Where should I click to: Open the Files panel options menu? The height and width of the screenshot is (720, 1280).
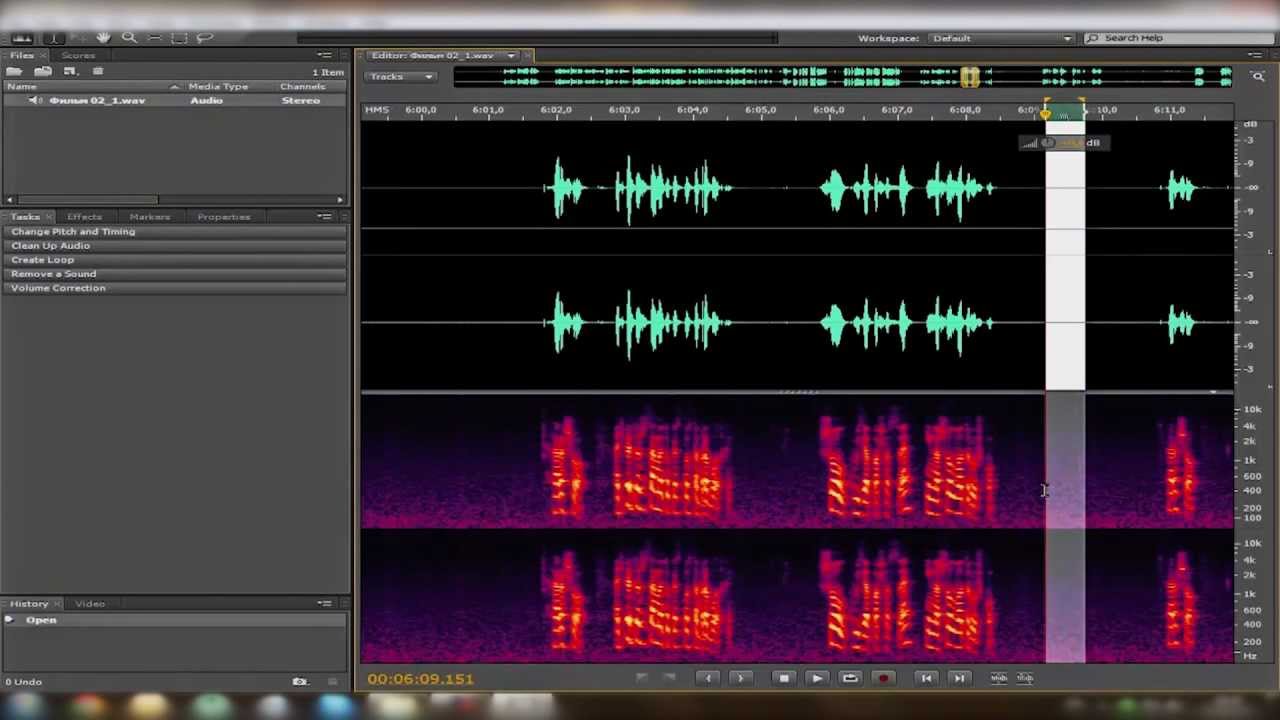click(325, 55)
